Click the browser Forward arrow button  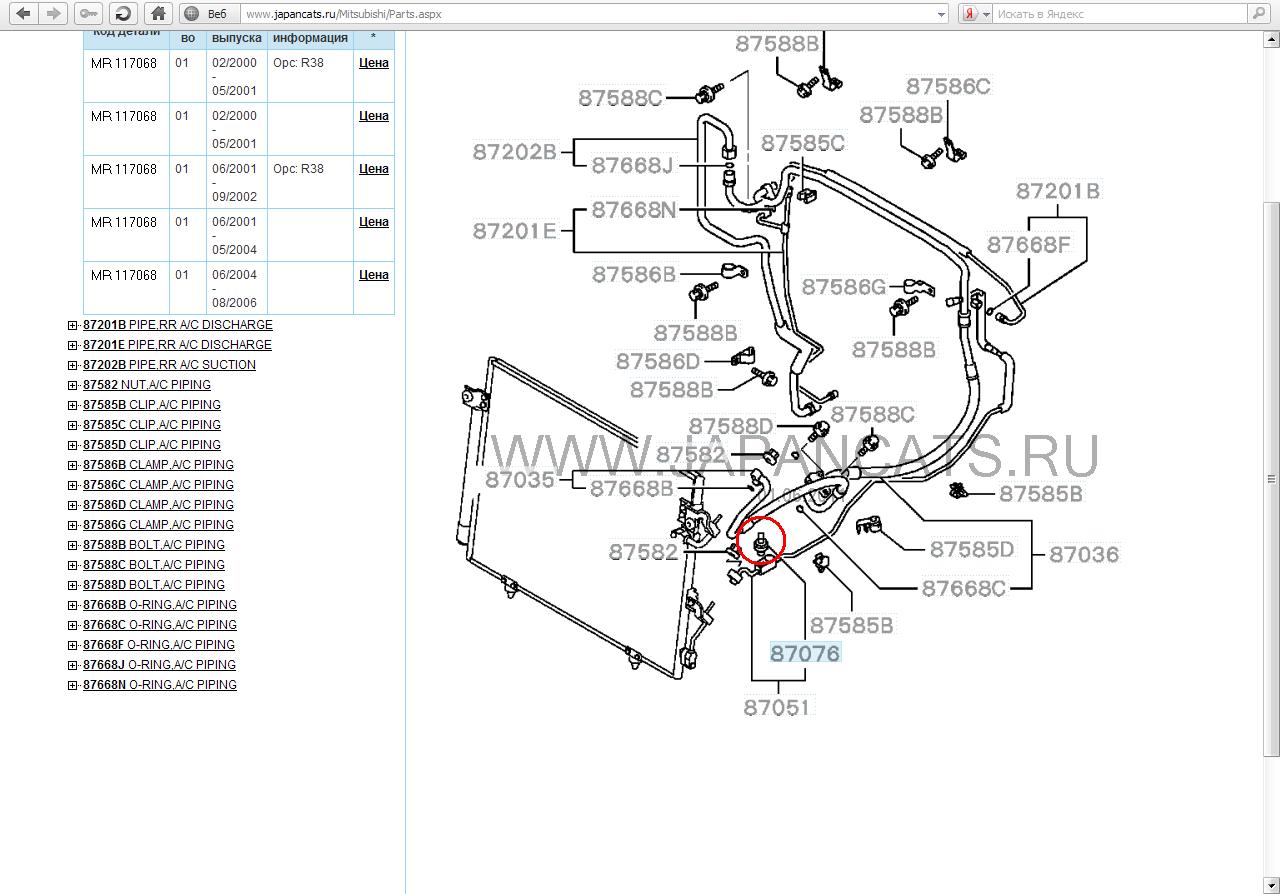pos(54,14)
